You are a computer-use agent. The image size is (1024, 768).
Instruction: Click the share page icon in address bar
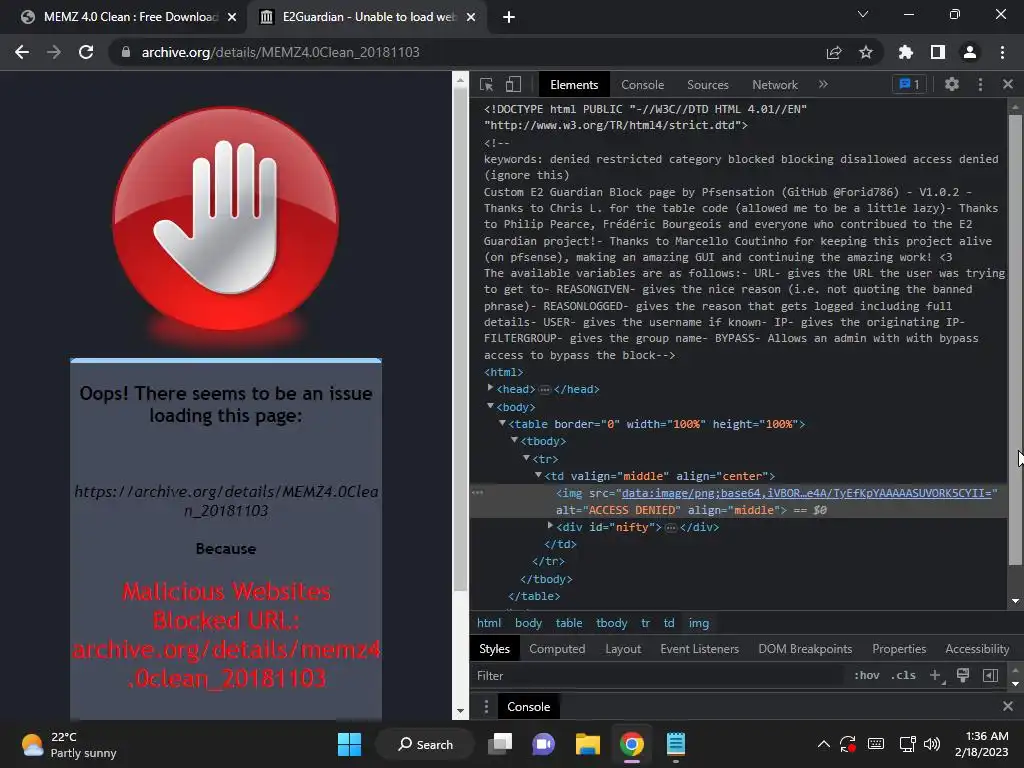[x=834, y=52]
